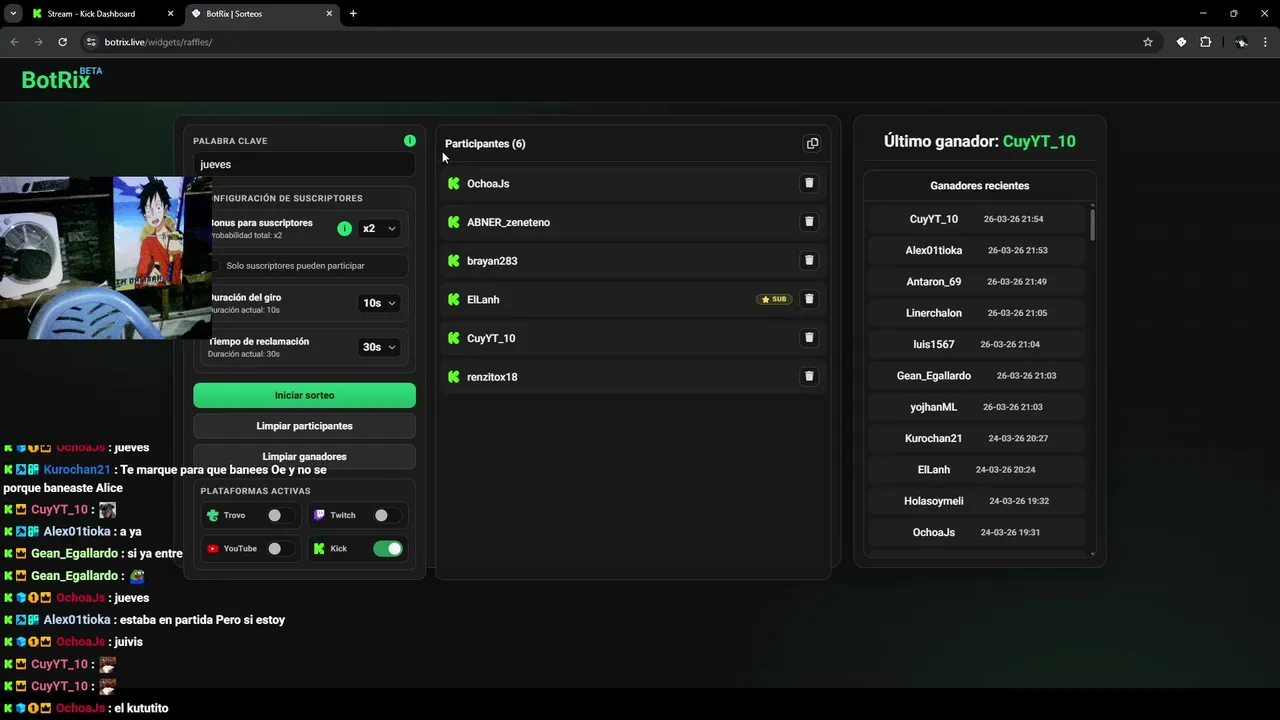The image size is (1280, 720).
Task: Click the BotRix BETA logo
Action: tap(62, 79)
